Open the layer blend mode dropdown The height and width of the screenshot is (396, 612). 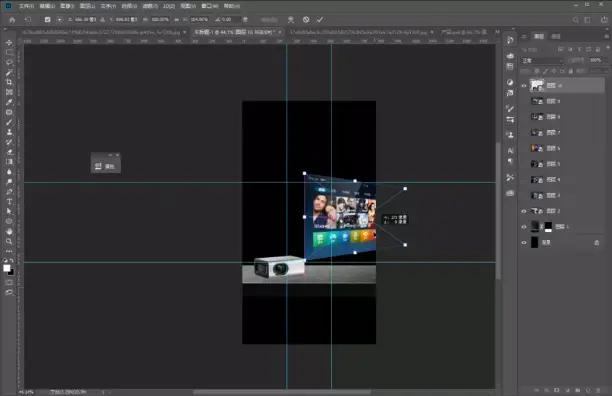543,60
